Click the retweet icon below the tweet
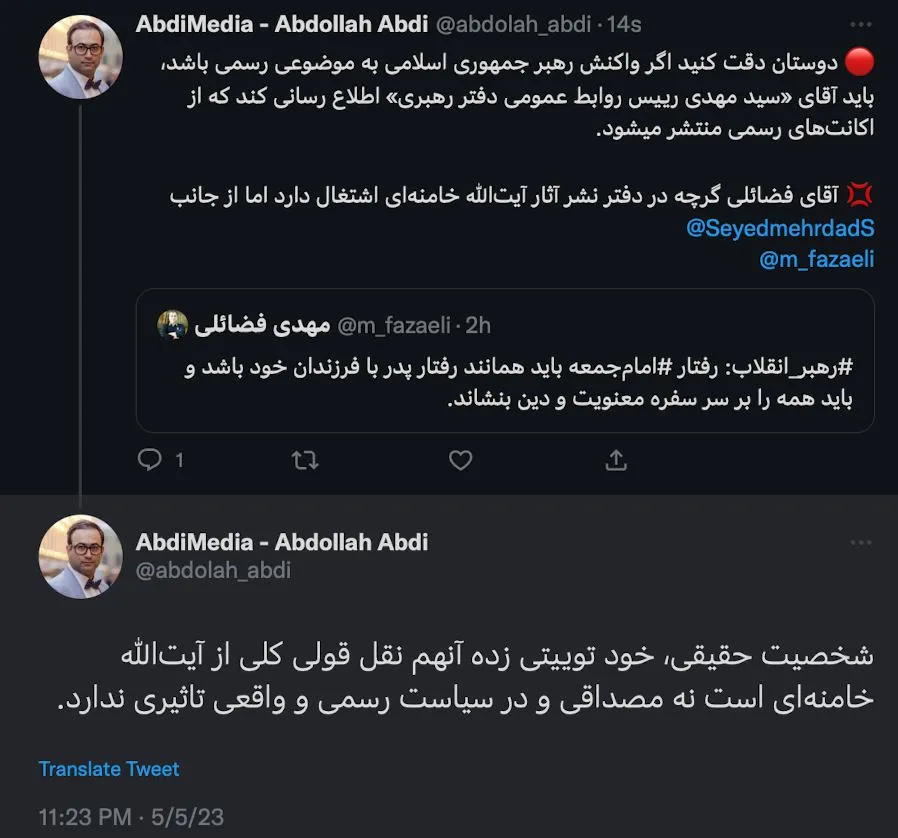 pos(305,461)
